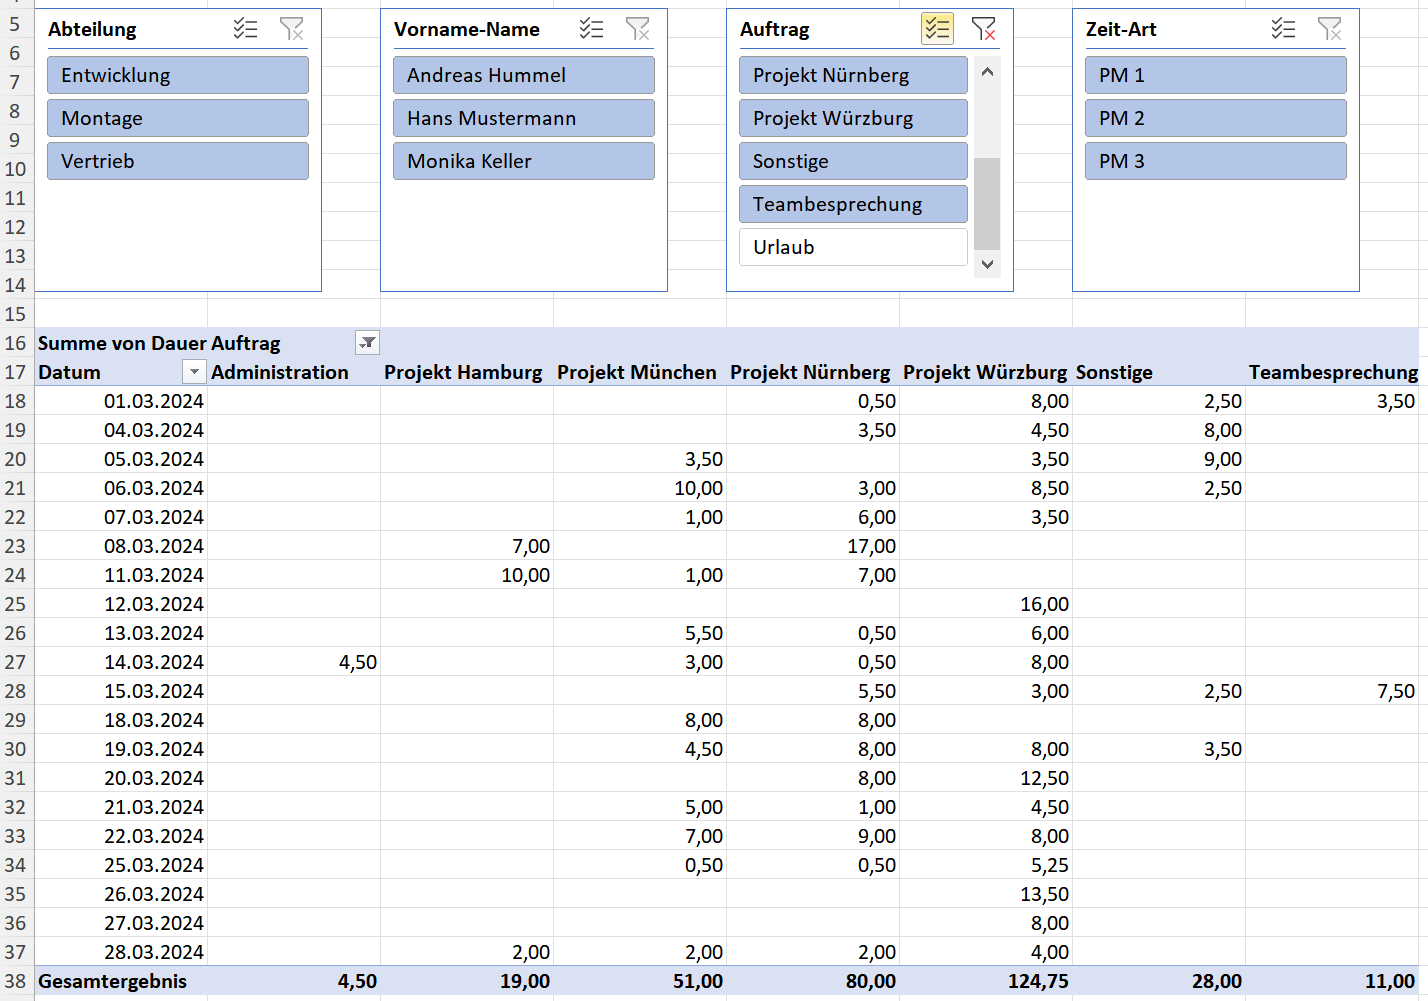
Task: Click scroll up arrow in Auftrag slicer
Action: [987, 72]
